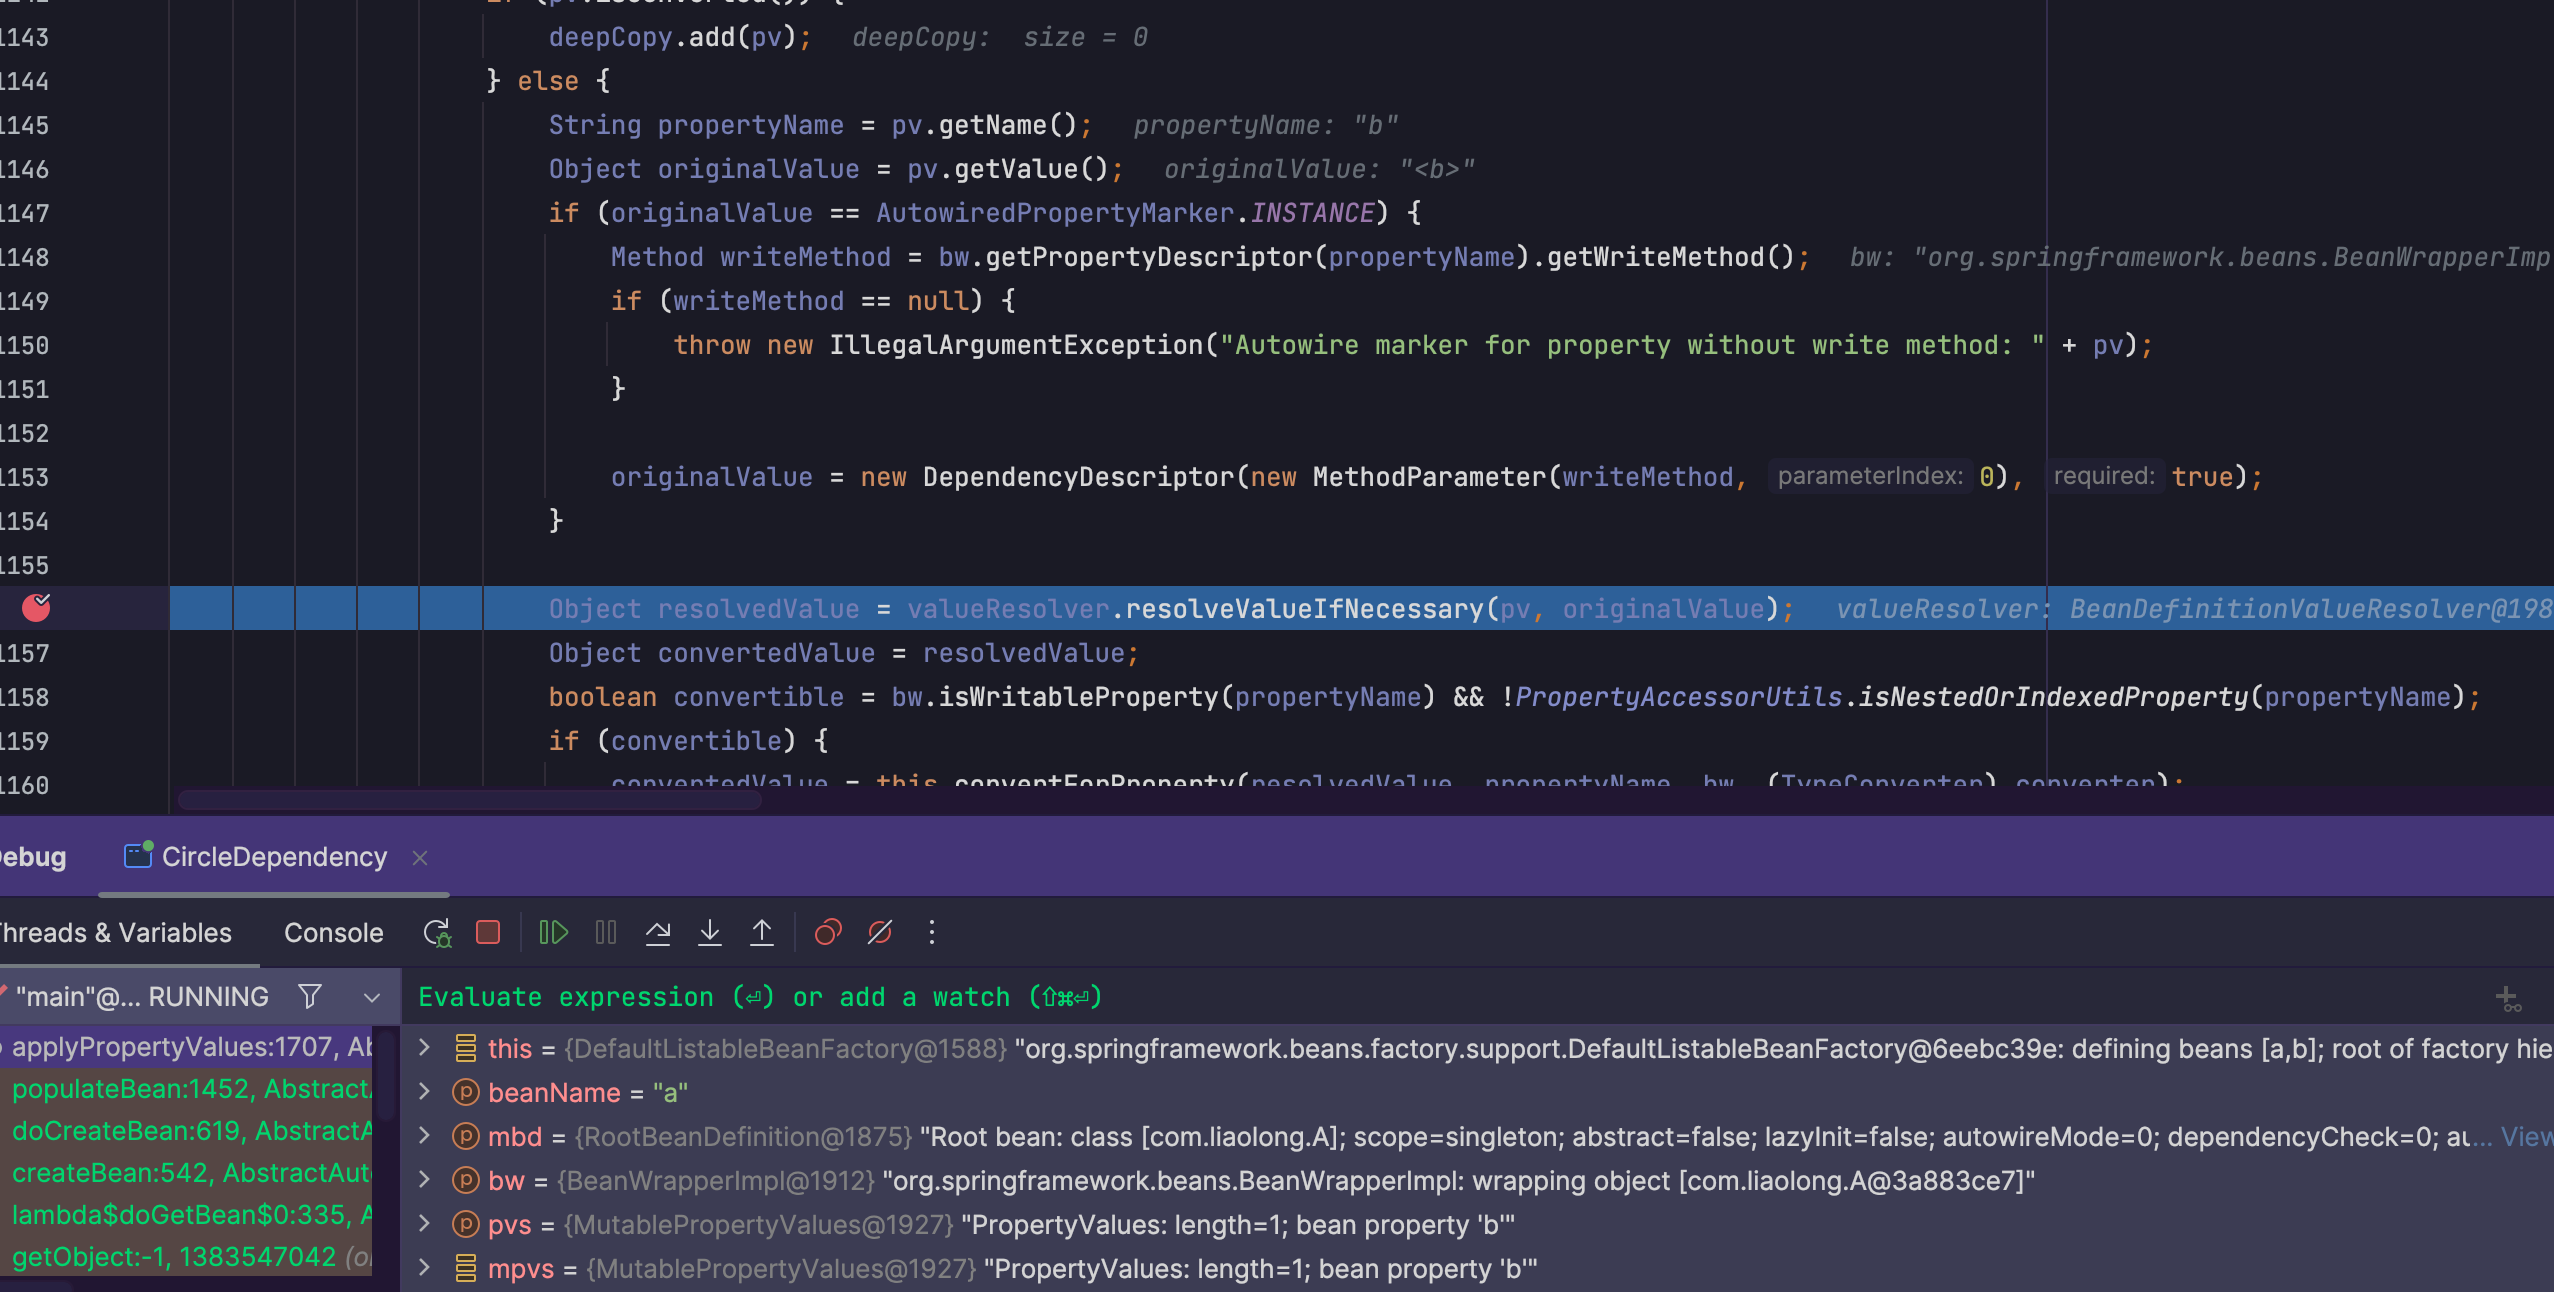Viewport: 2554px width, 1292px height.
Task: Click the Step Into icon
Action: click(x=710, y=933)
